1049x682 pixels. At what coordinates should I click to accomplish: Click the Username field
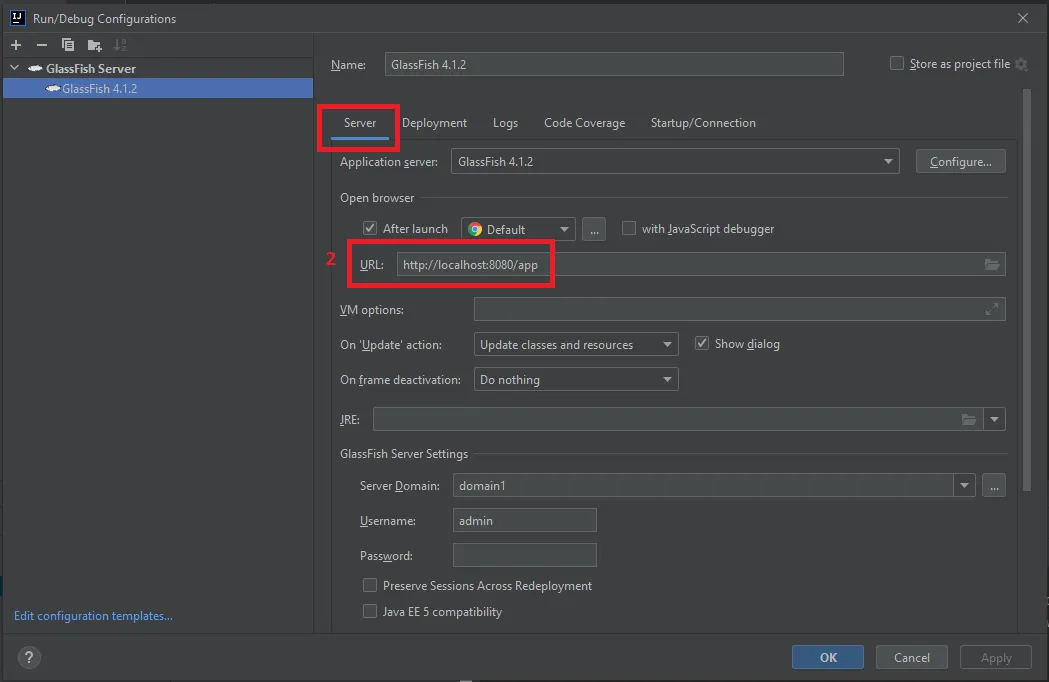point(524,520)
